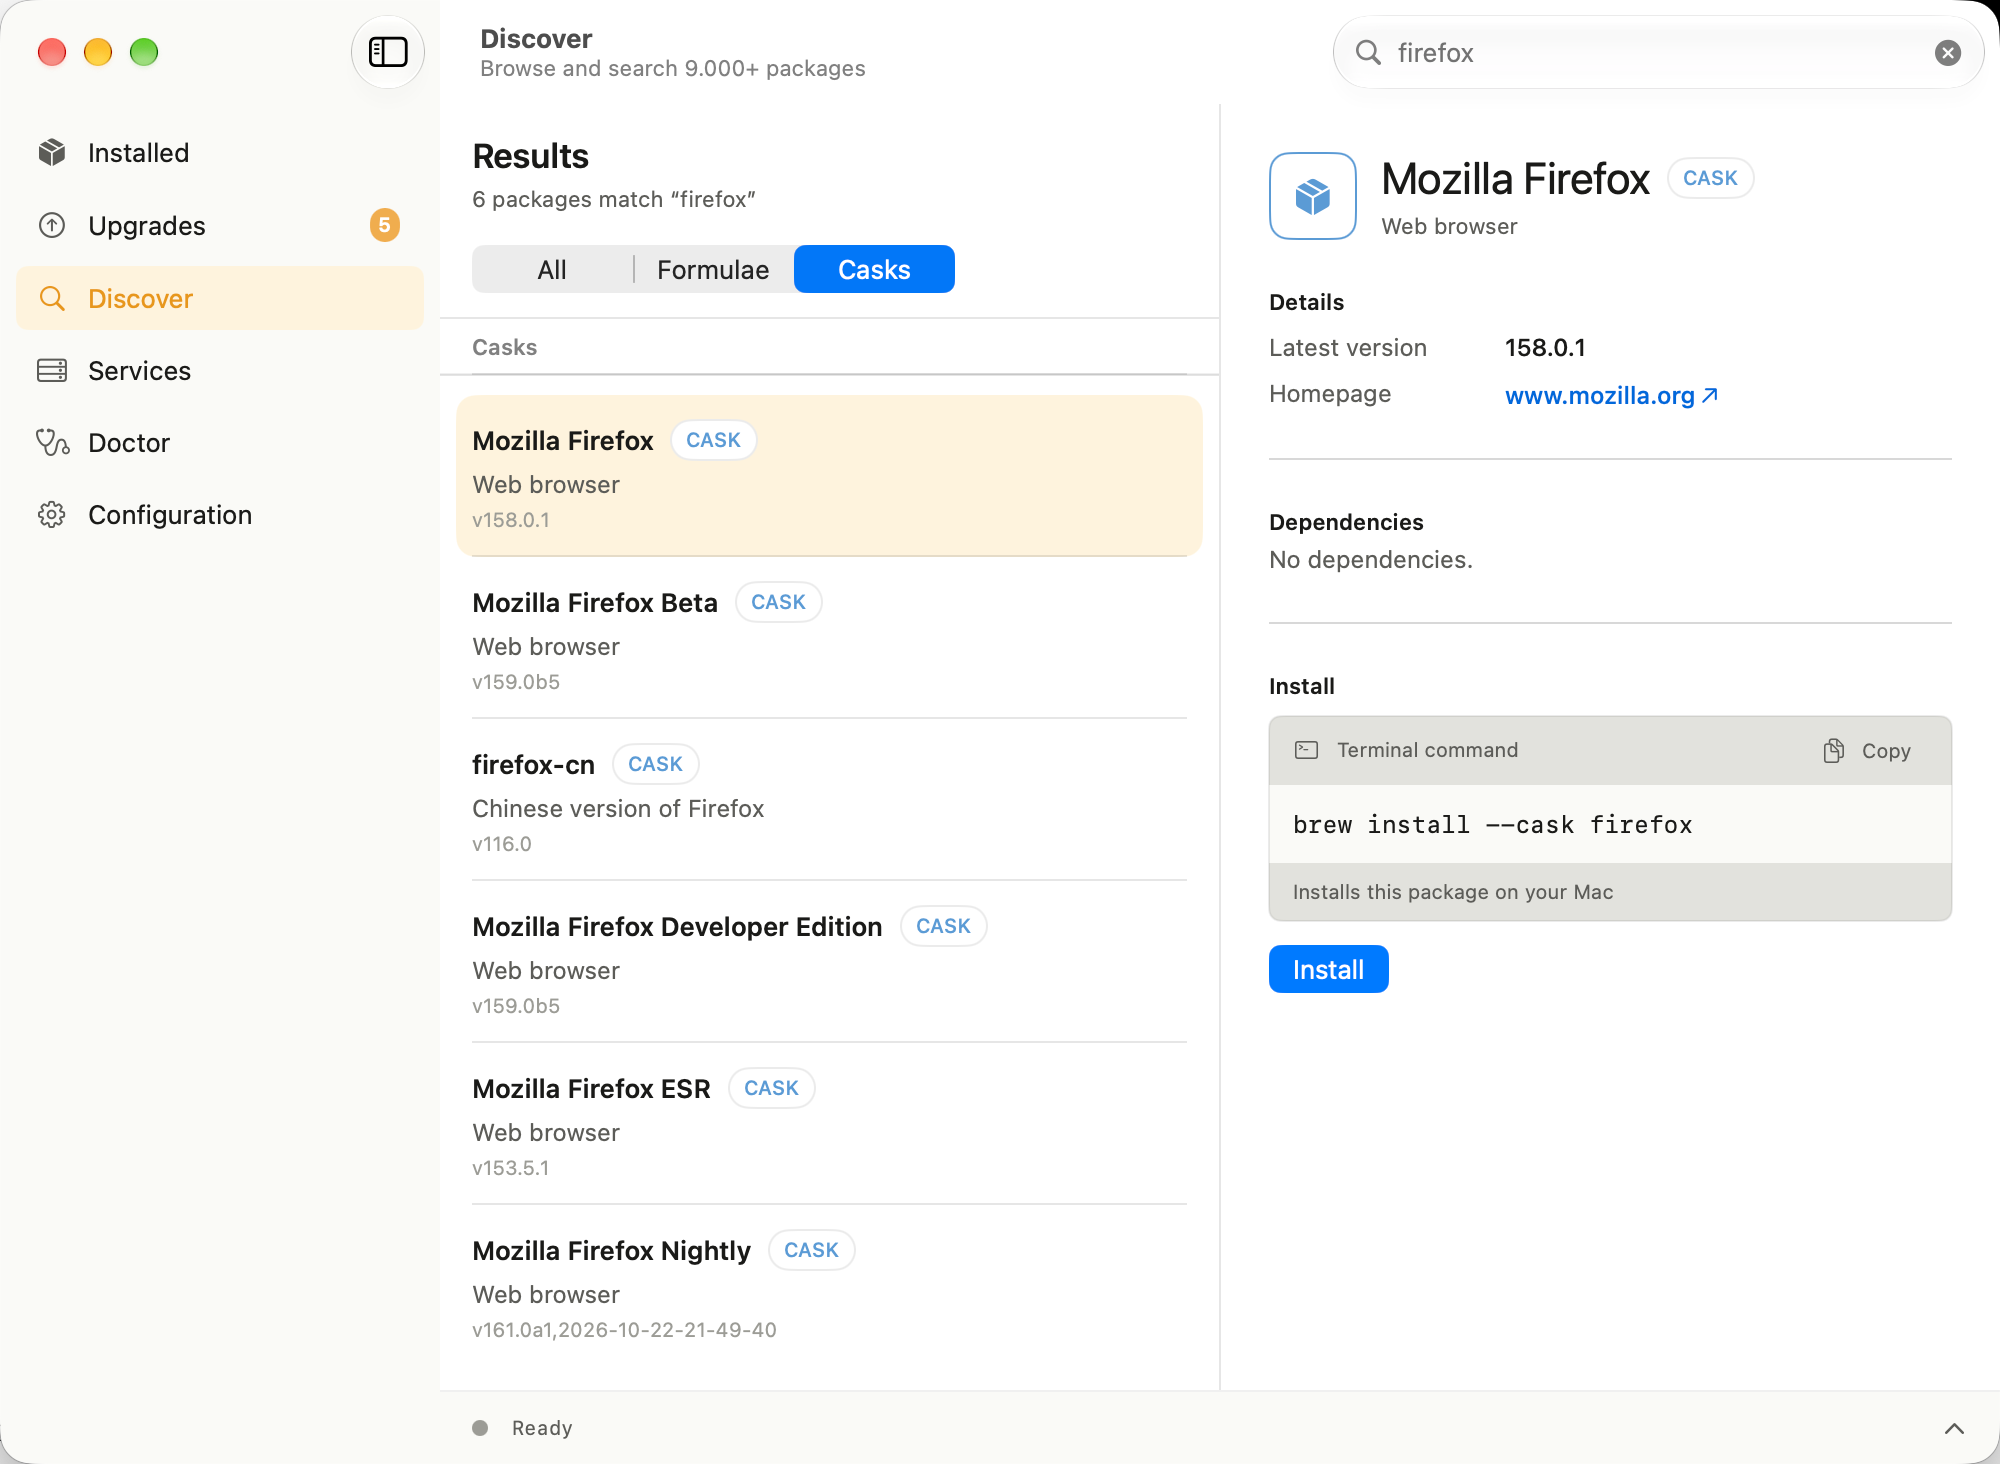Click the CASK badge beside Firefox Beta
The image size is (2000, 1464).
[x=778, y=602]
